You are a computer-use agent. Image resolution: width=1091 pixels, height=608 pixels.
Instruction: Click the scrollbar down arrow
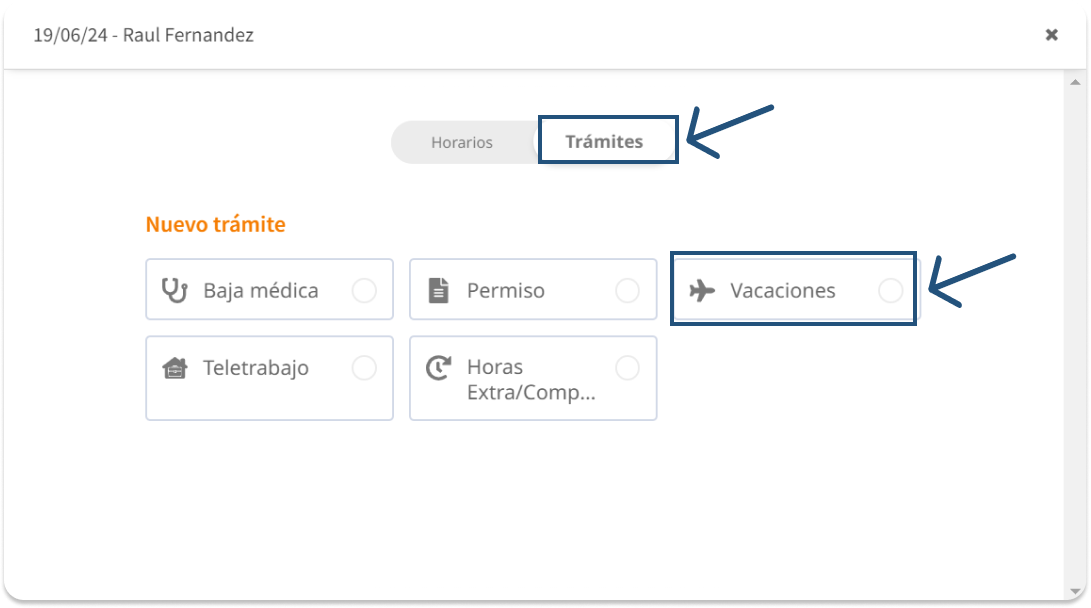pos(1074,591)
